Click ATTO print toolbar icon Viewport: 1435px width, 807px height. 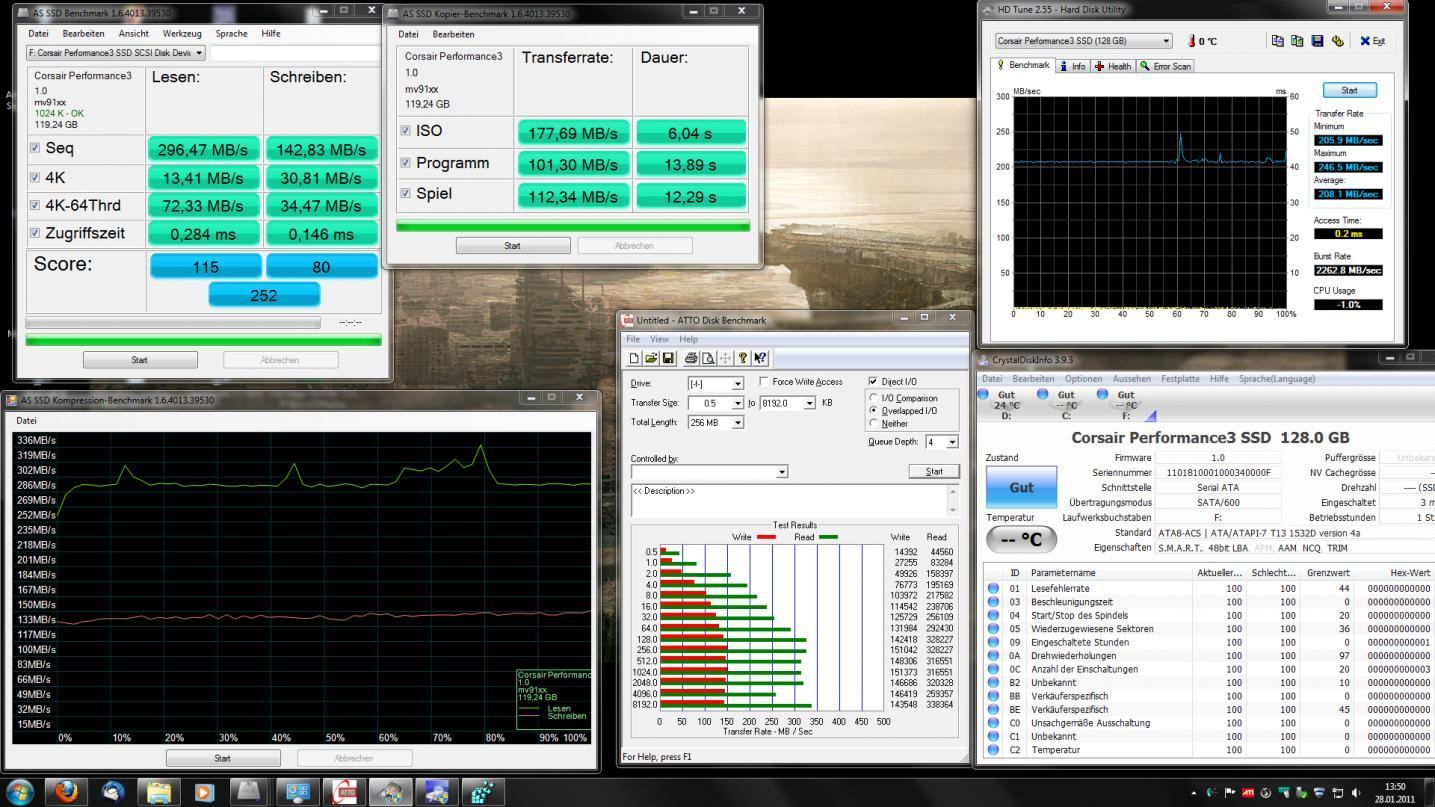point(691,358)
